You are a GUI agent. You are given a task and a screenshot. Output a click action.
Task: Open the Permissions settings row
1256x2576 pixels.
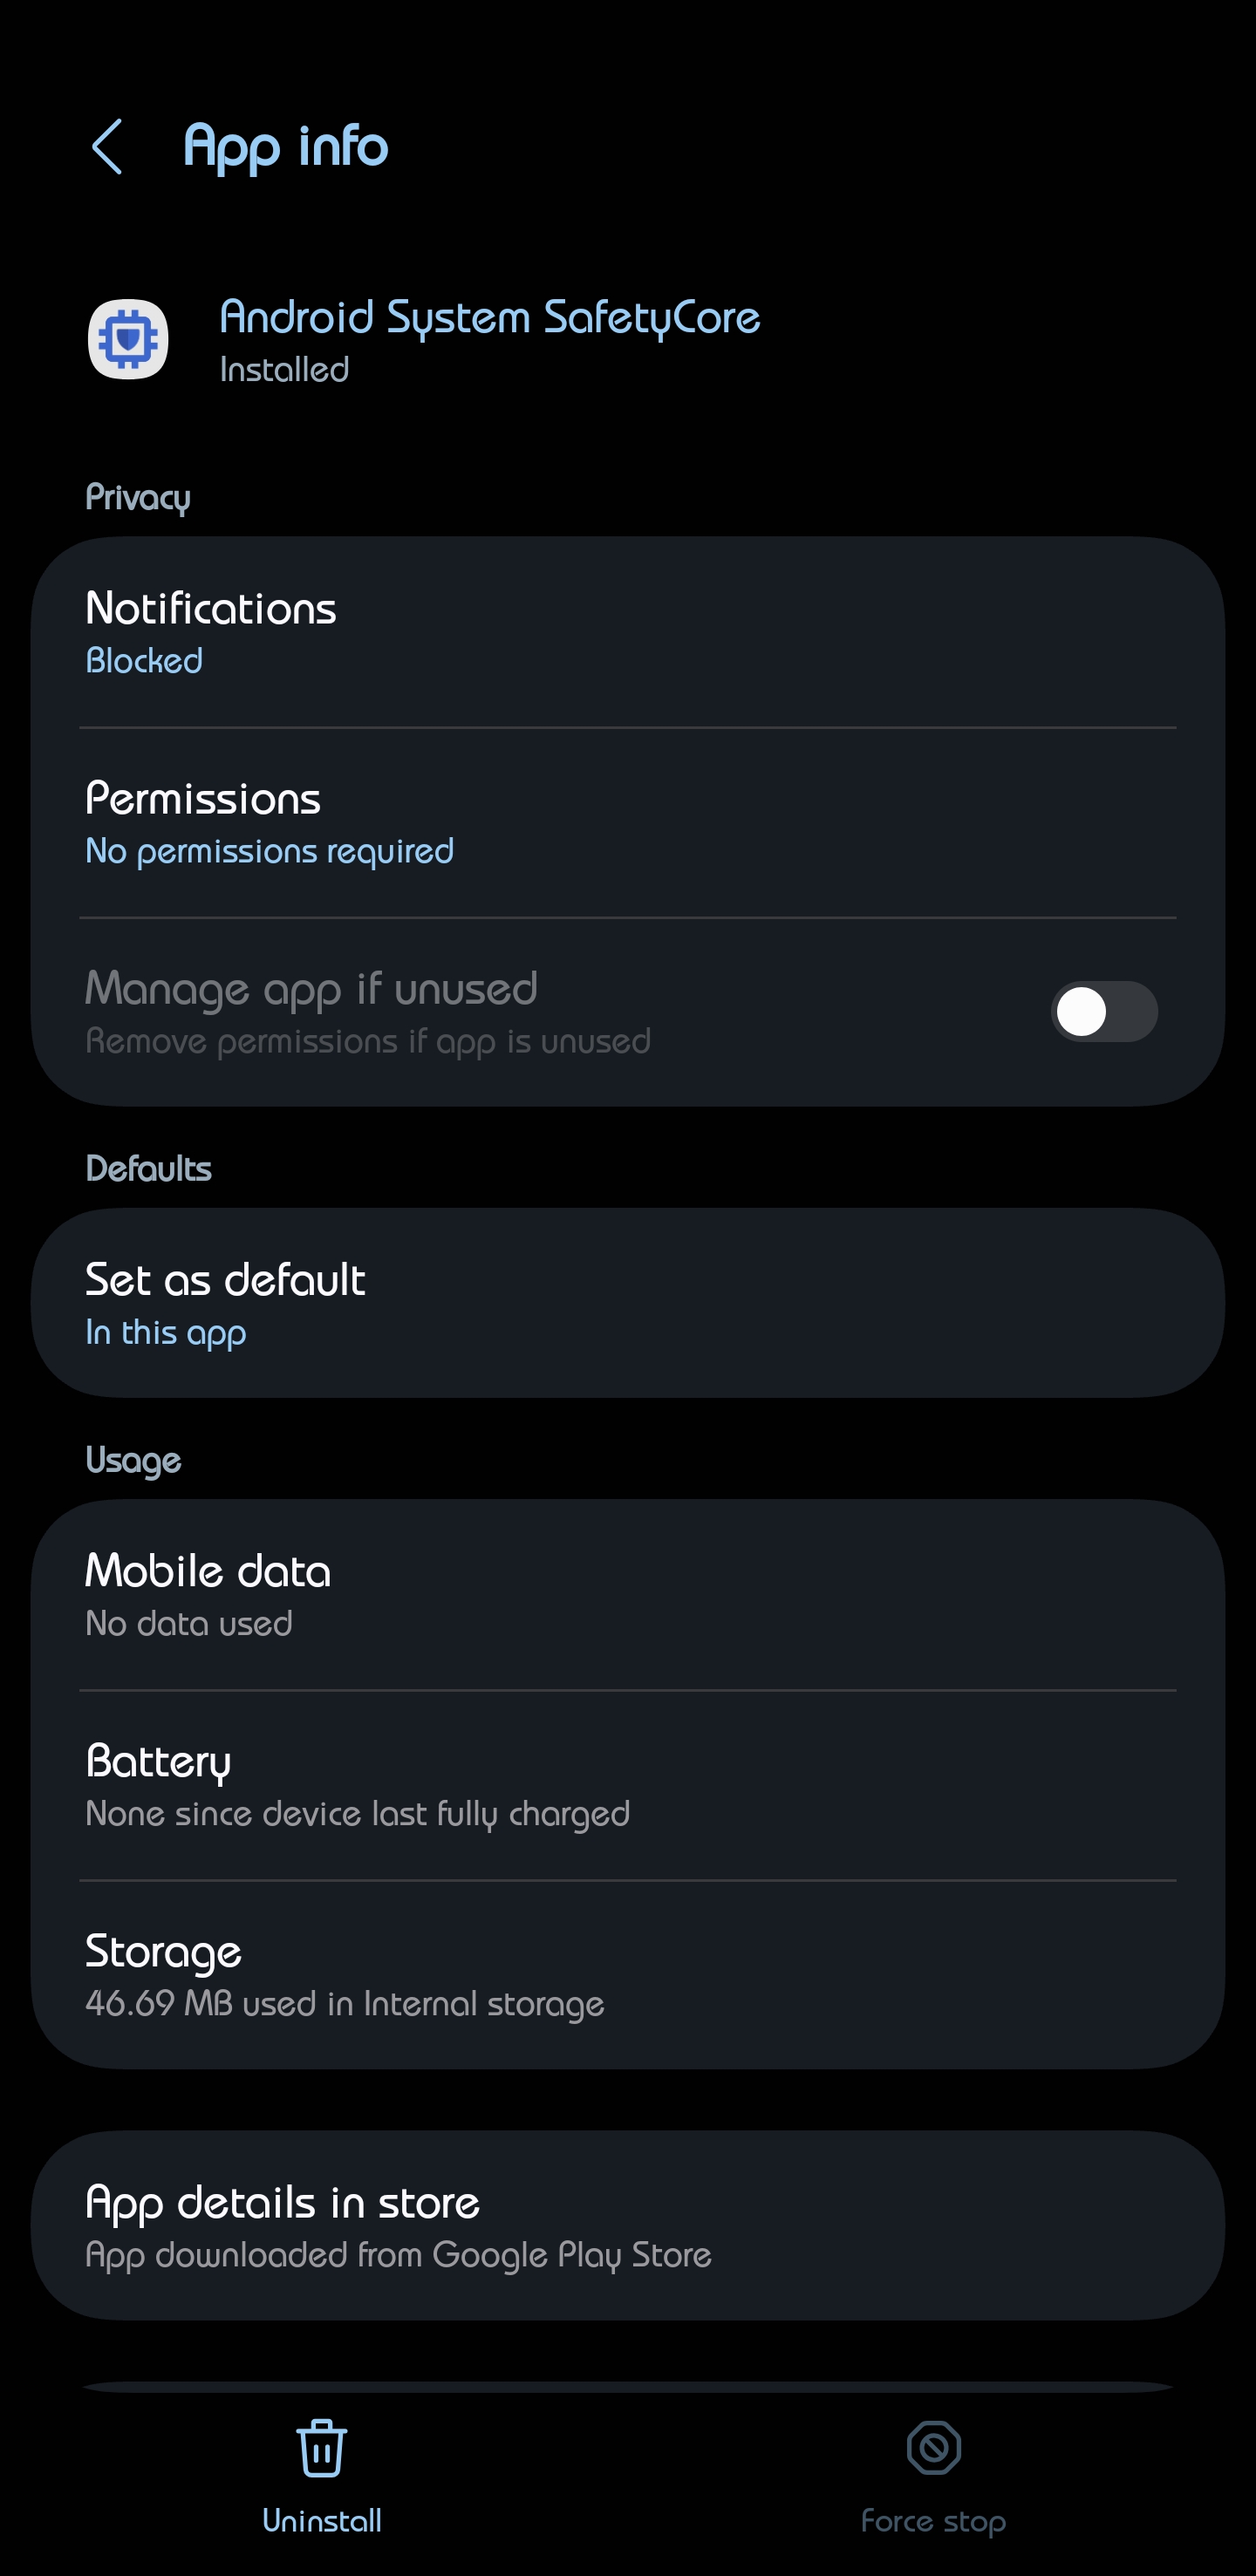628,823
